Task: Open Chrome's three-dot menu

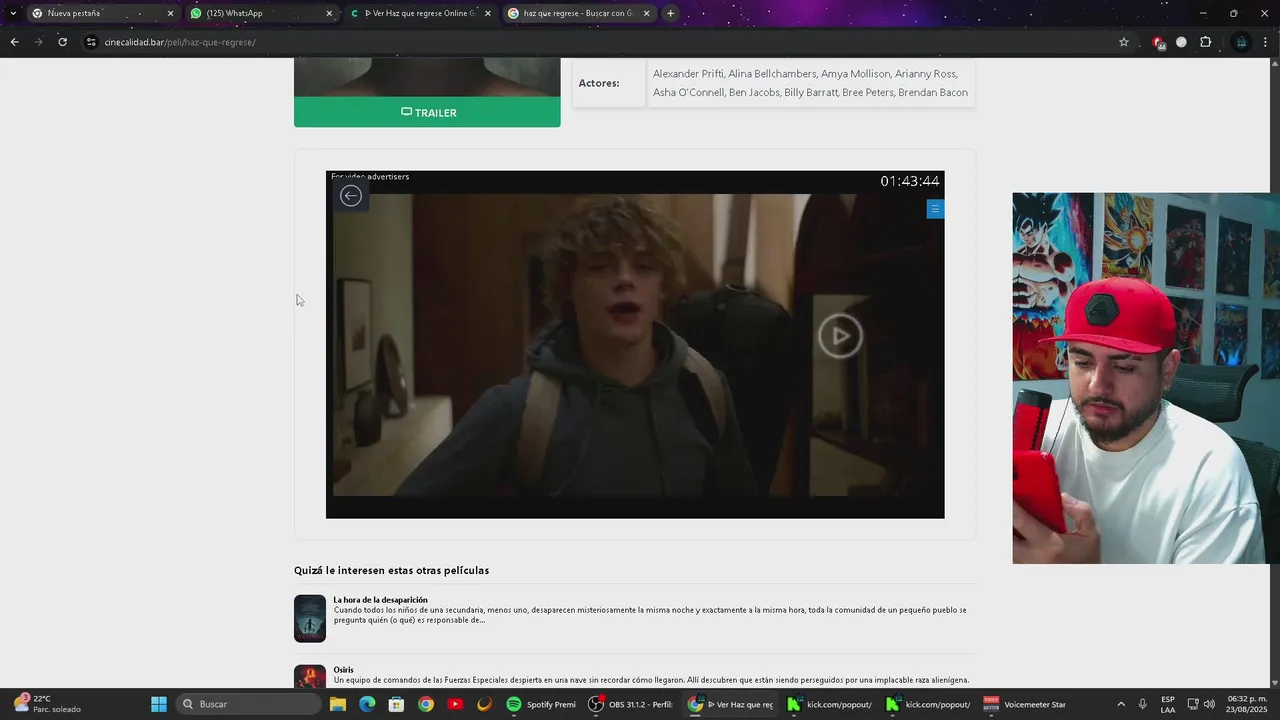Action: pyautogui.click(x=1266, y=42)
